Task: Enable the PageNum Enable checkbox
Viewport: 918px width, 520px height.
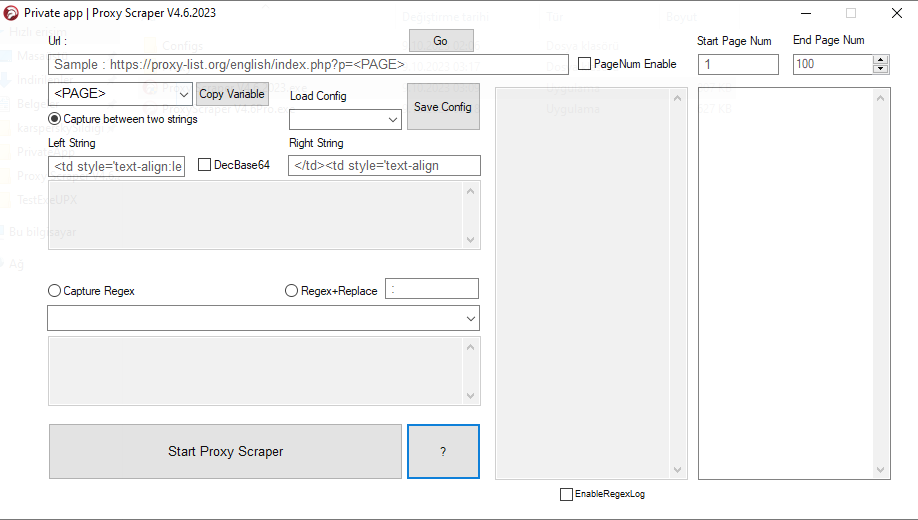Action: 585,64
